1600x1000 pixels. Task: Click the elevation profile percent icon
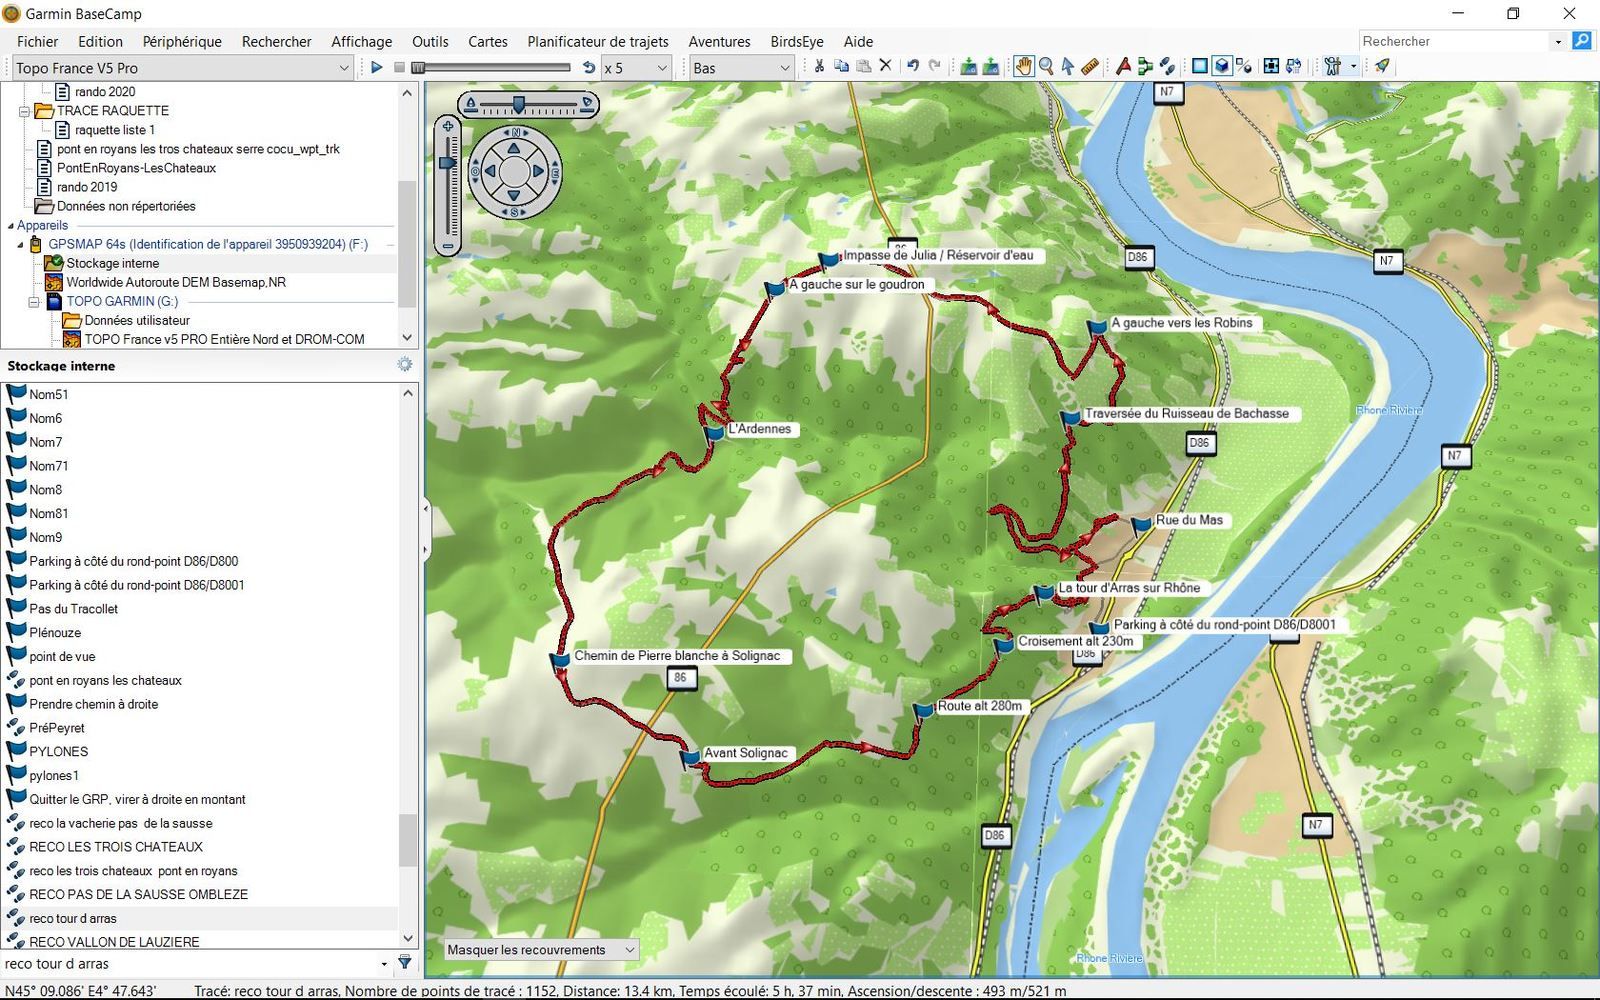click(1244, 67)
